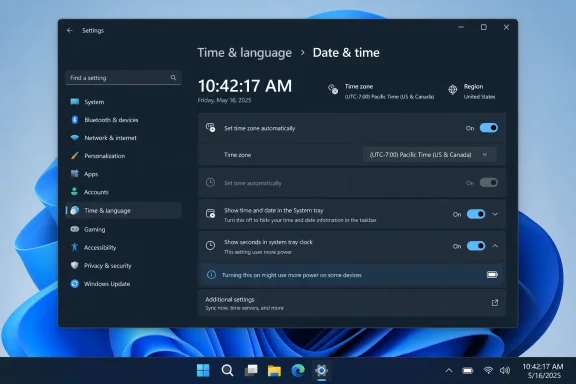Select the Personalization paintbrush icon
The height and width of the screenshot is (384, 576).
coord(75,156)
